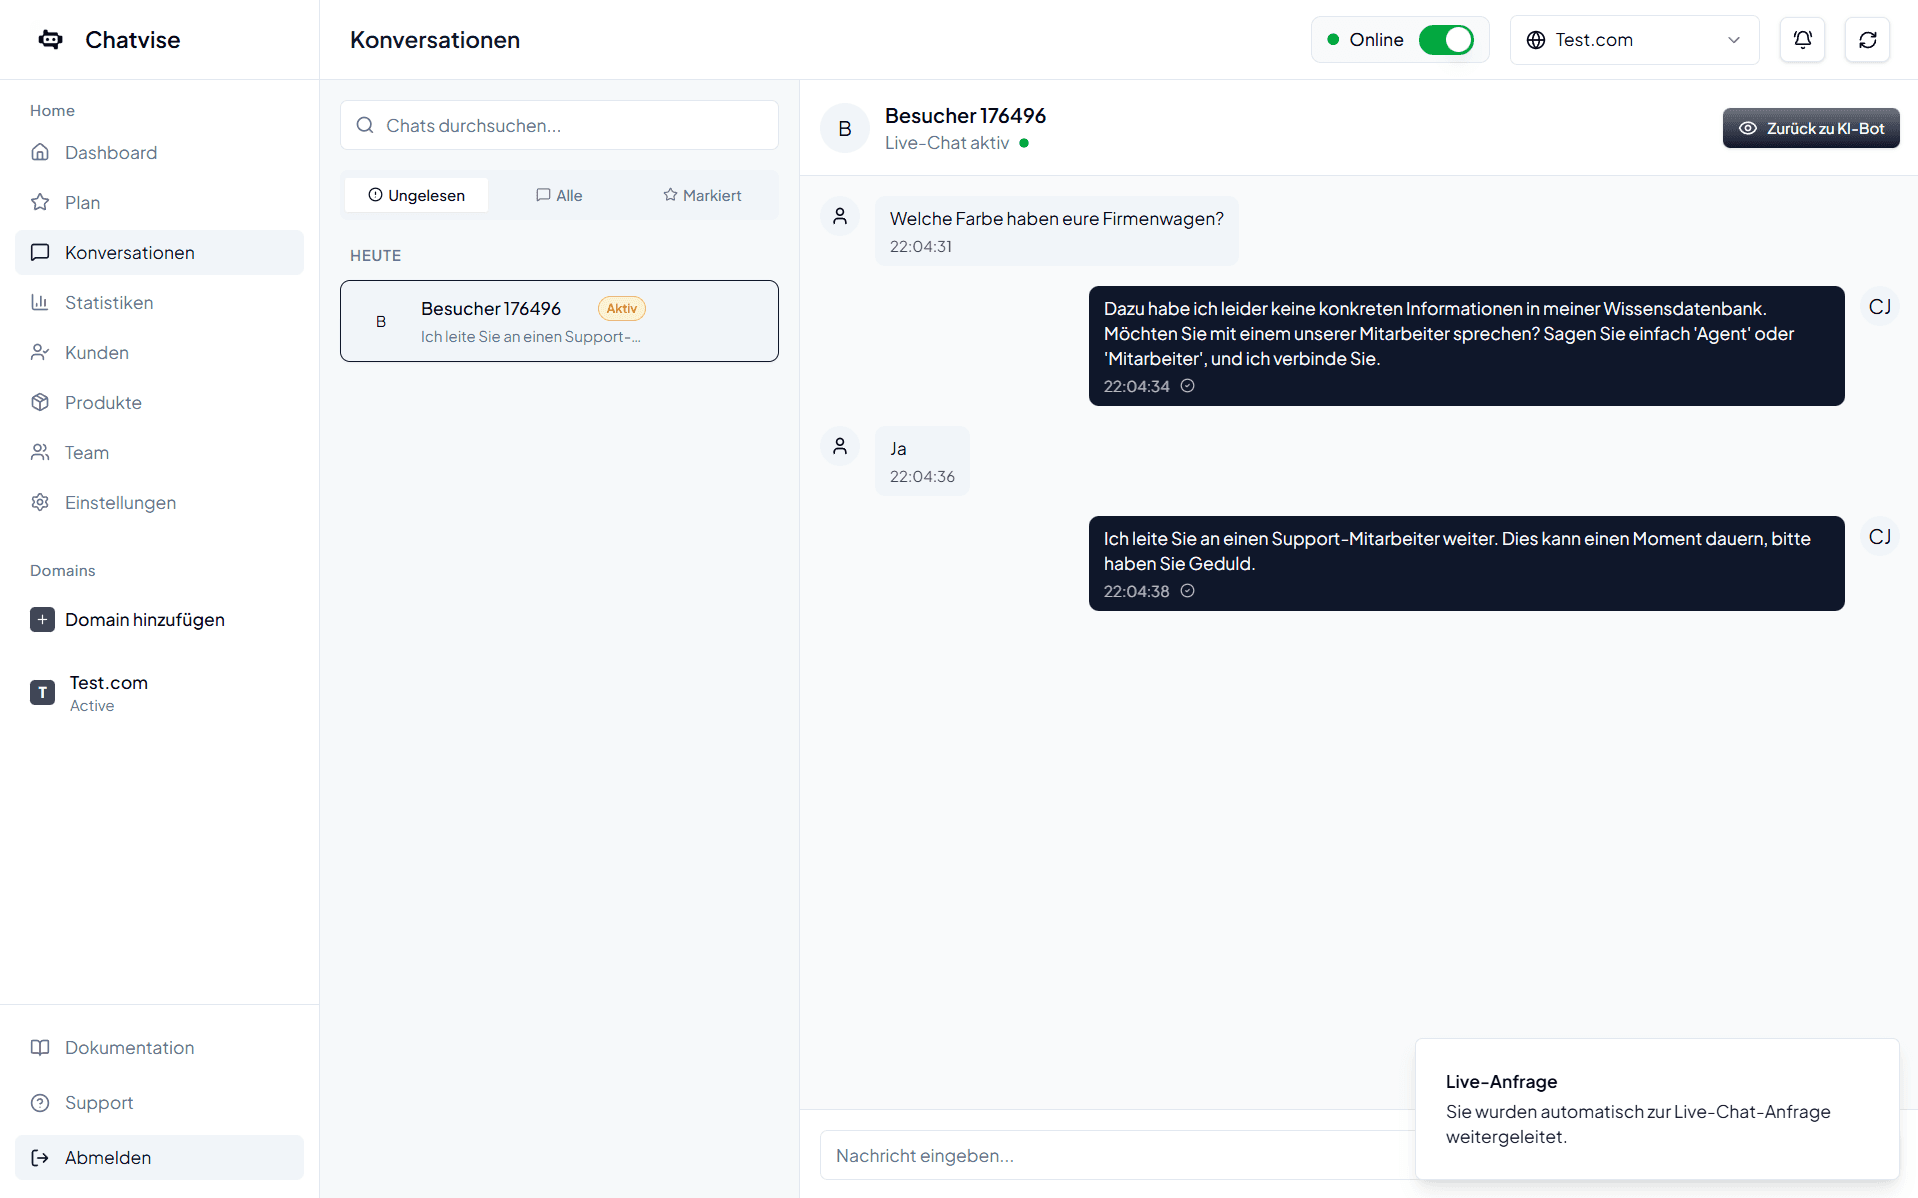Toggle the Online status switch off
This screenshot has height=1198, width=1918.
(x=1445, y=40)
